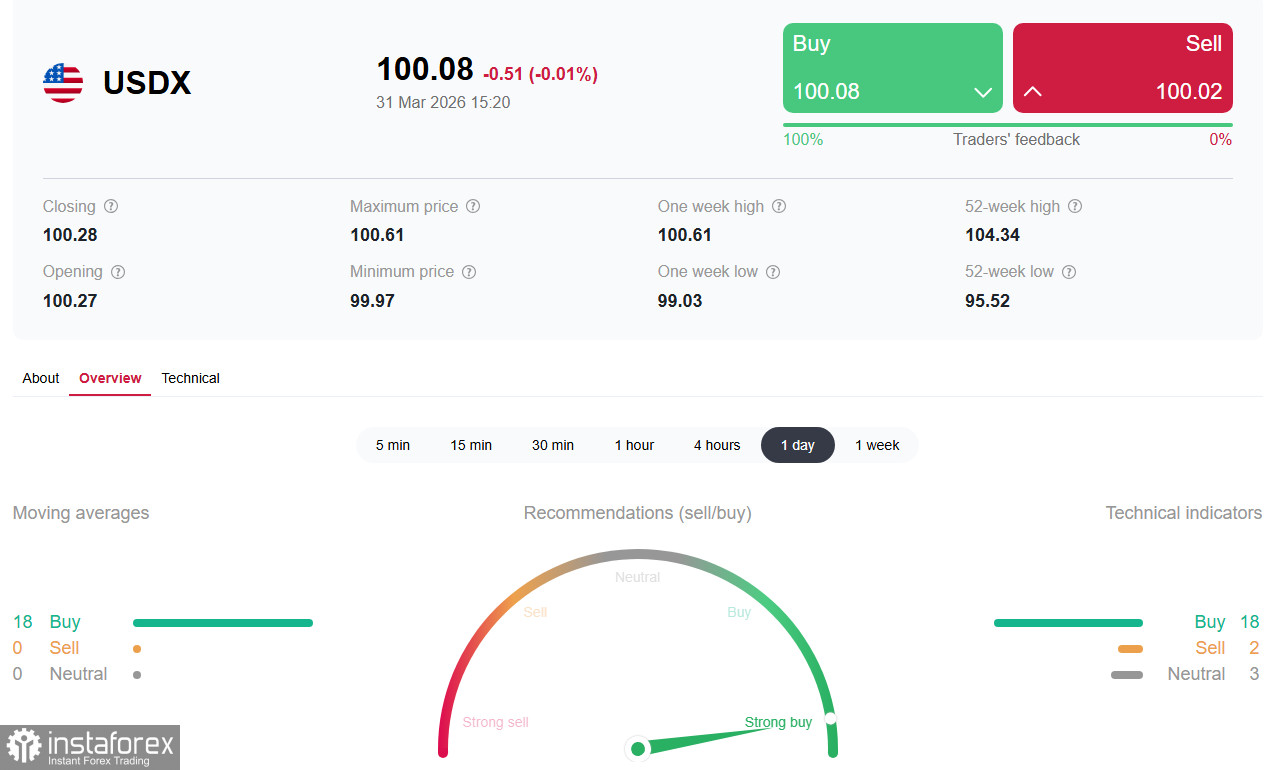The width and height of the screenshot is (1280, 770).
Task: Choose the 30 min timeframe
Action: [x=553, y=445]
